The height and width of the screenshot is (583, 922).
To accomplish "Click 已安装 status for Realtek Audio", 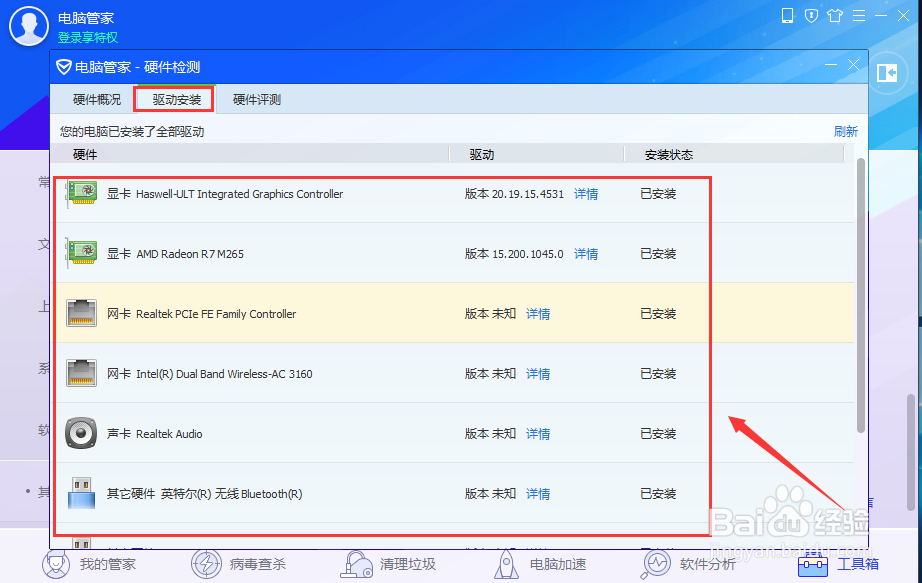I will (658, 434).
